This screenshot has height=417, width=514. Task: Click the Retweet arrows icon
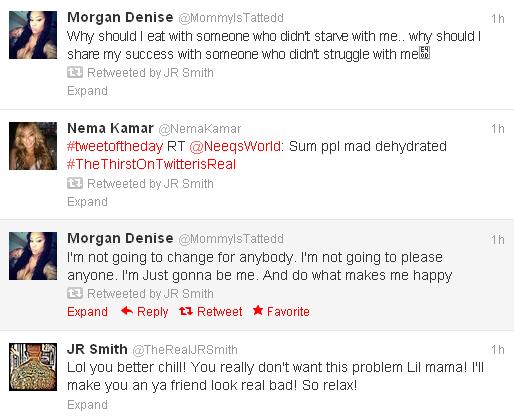click(186, 311)
